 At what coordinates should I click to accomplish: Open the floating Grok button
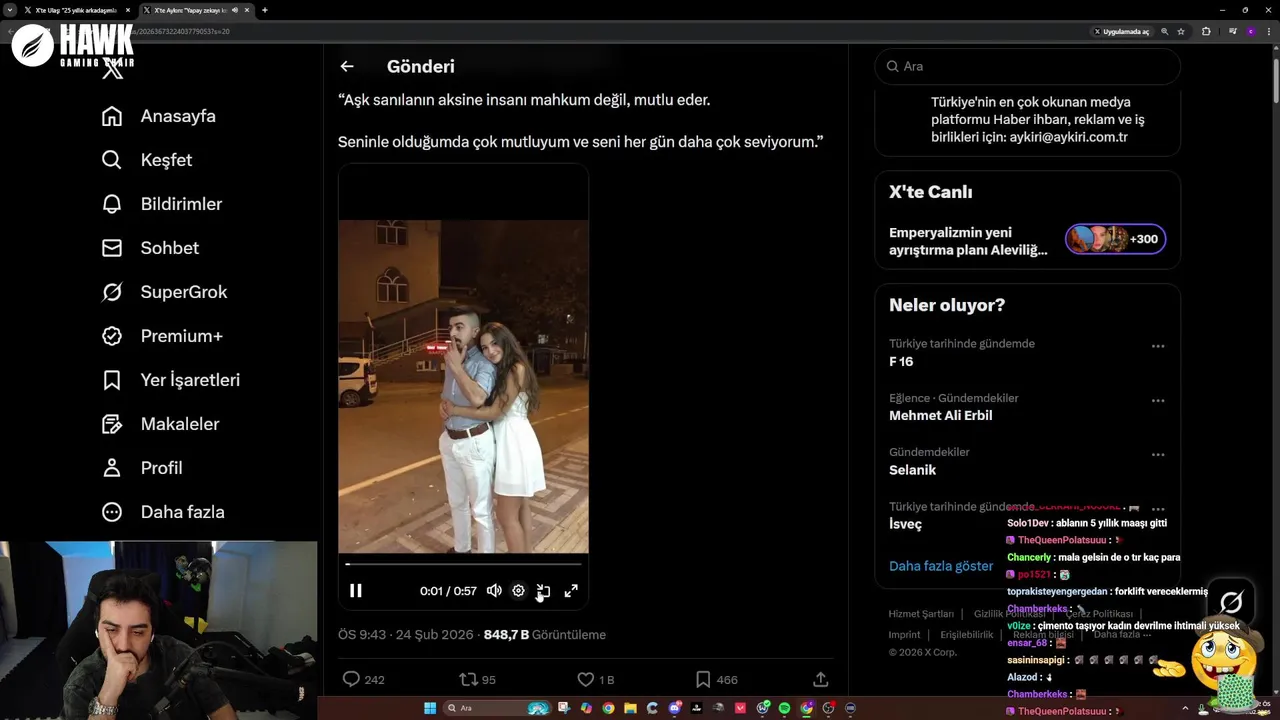pos(1231,602)
